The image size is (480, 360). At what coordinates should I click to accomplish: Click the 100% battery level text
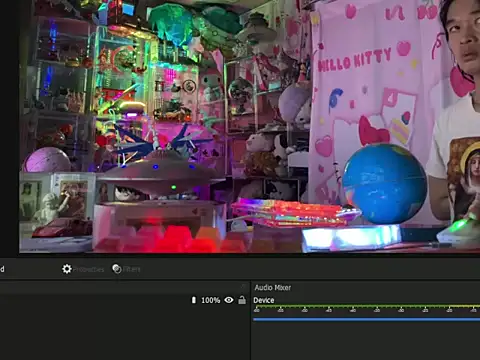[211, 300]
